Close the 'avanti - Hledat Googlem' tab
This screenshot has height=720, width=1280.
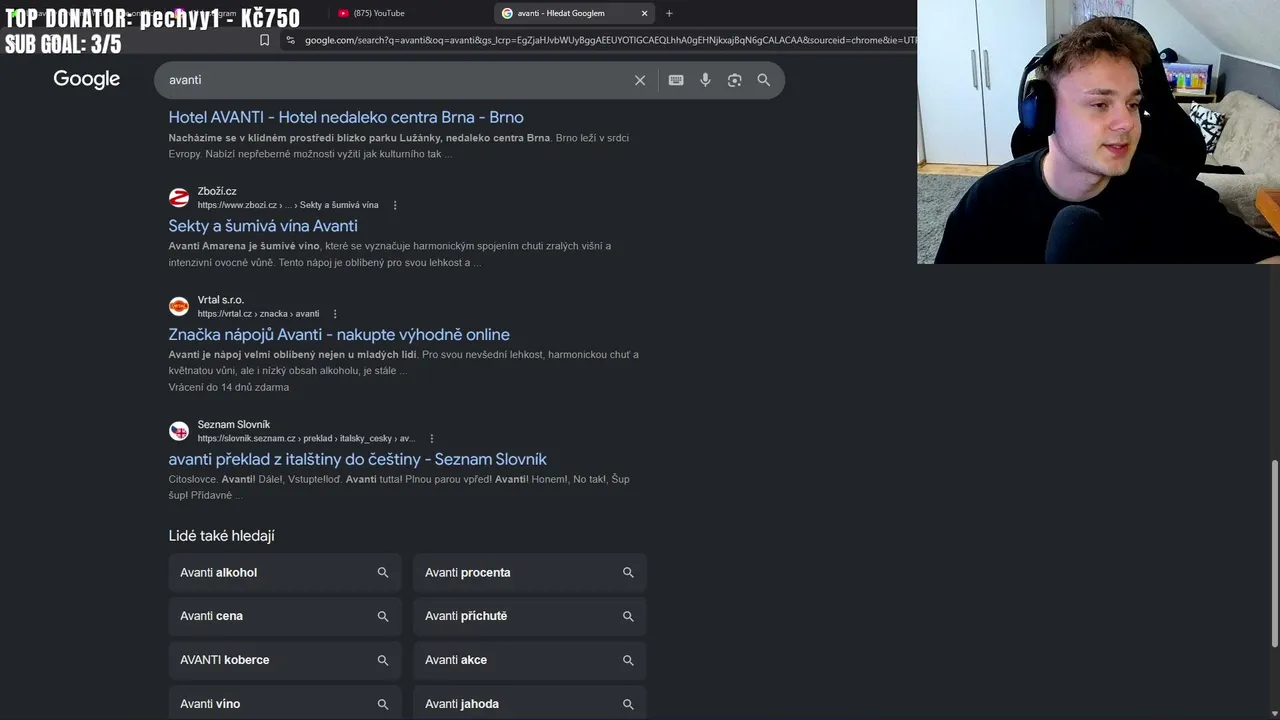tap(644, 13)
